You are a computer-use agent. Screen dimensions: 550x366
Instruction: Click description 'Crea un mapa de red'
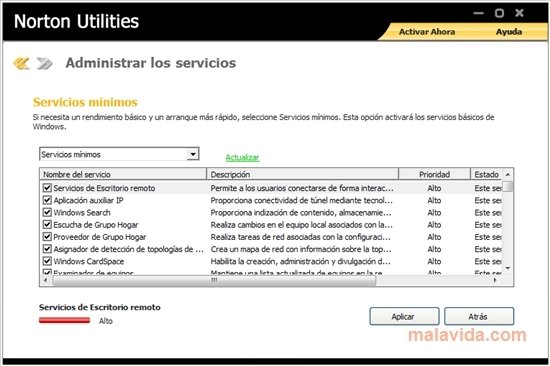tap(301, 249)
